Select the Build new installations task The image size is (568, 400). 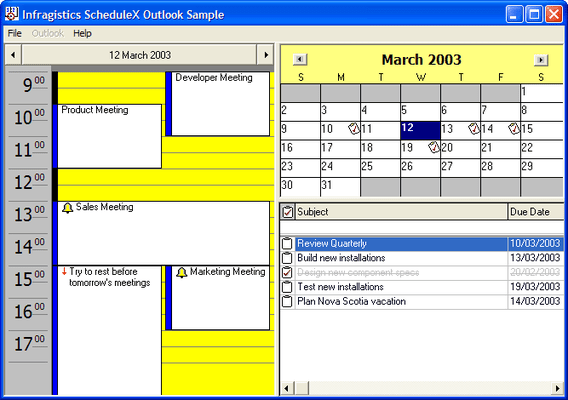(x=401, y=258)
